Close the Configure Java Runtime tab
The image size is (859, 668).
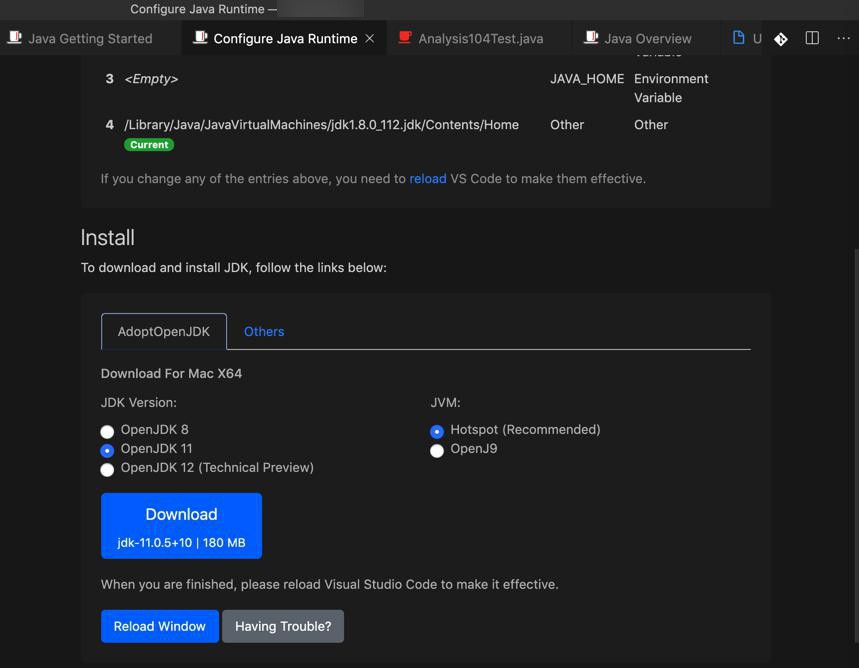(x=370, y=38)
